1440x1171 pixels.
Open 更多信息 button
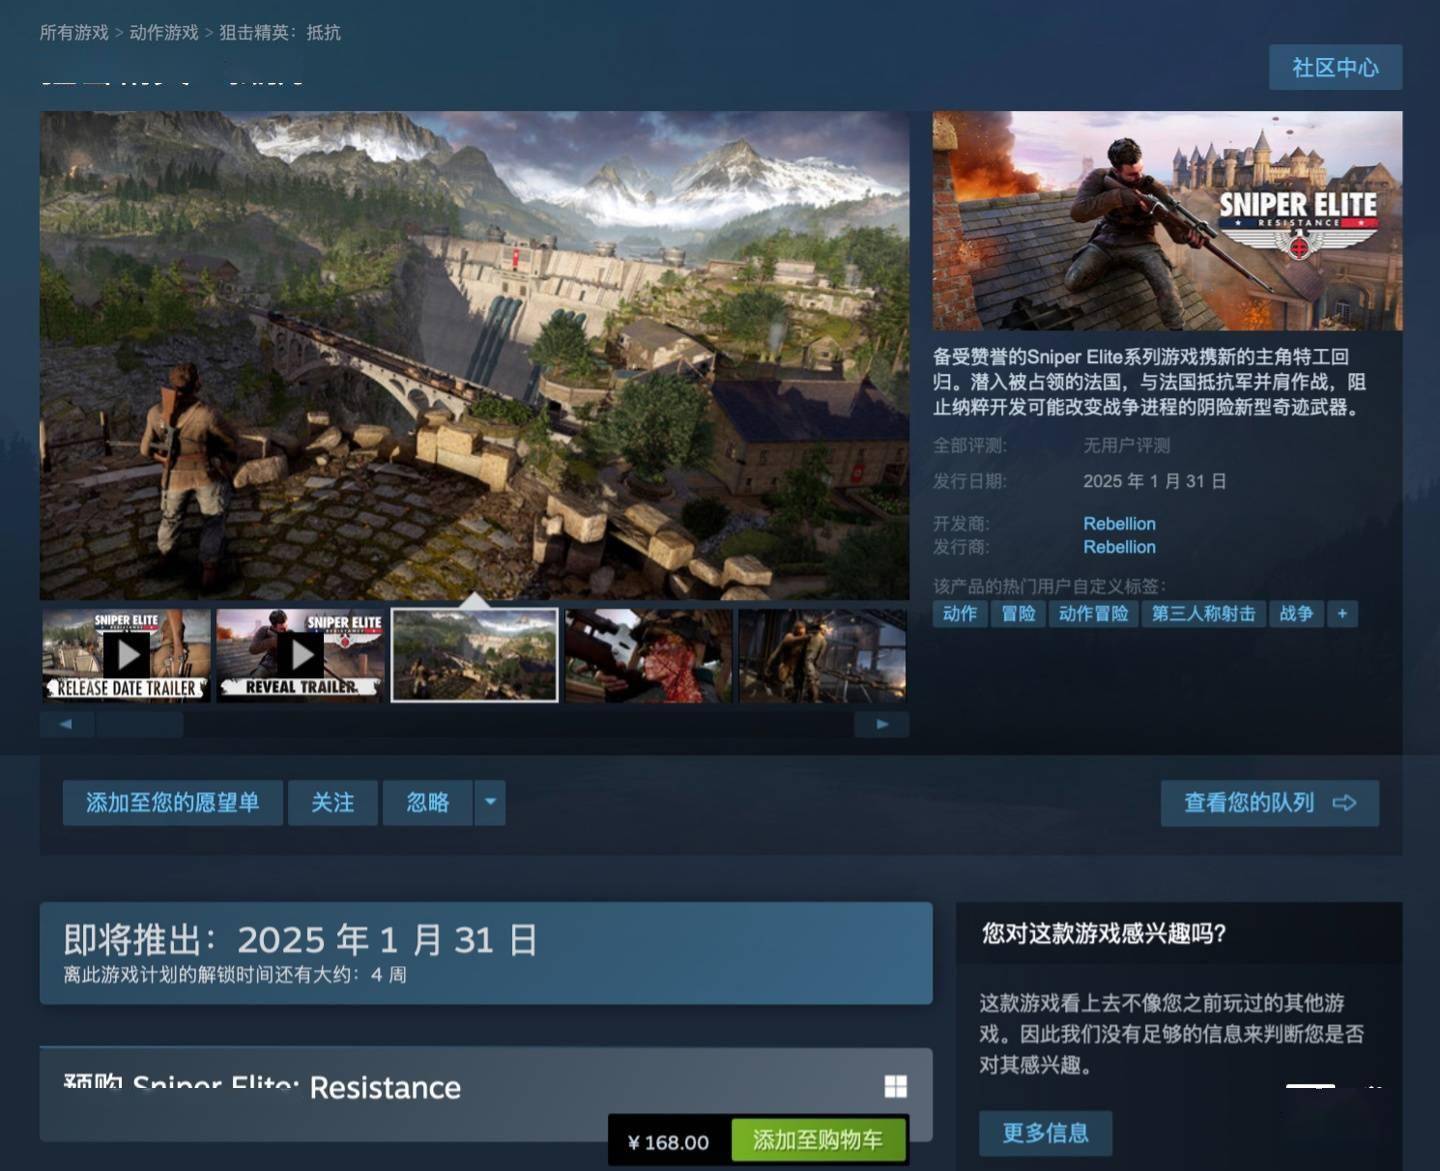click(1045, 1133)
